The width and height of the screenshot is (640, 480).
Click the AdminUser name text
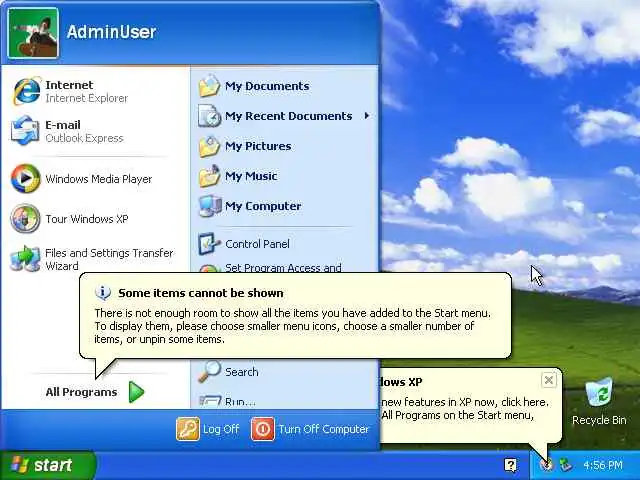point(111,32)
